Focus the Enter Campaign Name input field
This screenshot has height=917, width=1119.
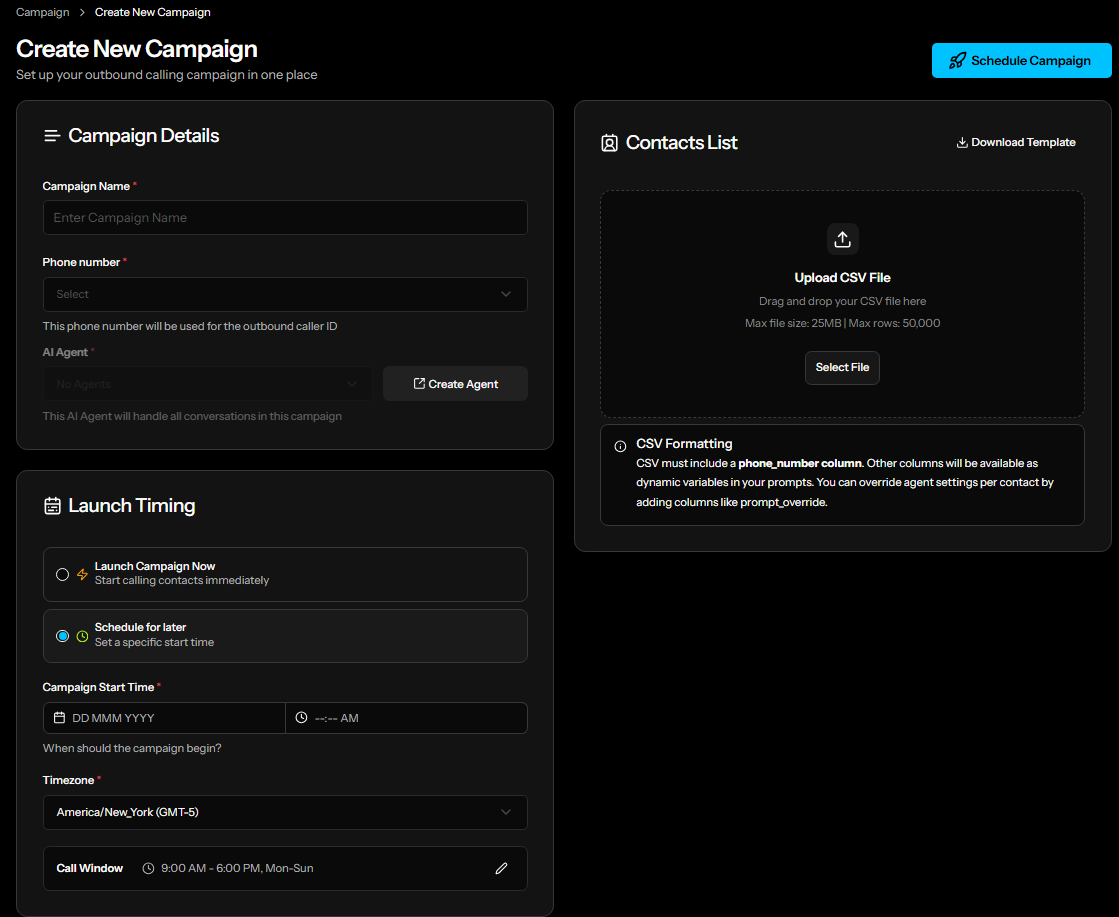click(285, 217)
